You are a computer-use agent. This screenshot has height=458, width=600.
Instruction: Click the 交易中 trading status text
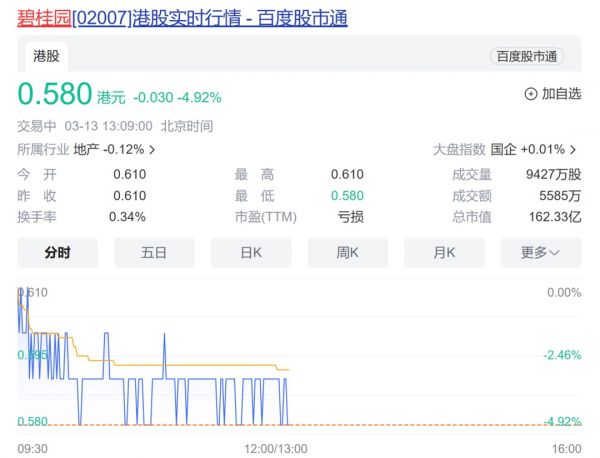(37, 126)
